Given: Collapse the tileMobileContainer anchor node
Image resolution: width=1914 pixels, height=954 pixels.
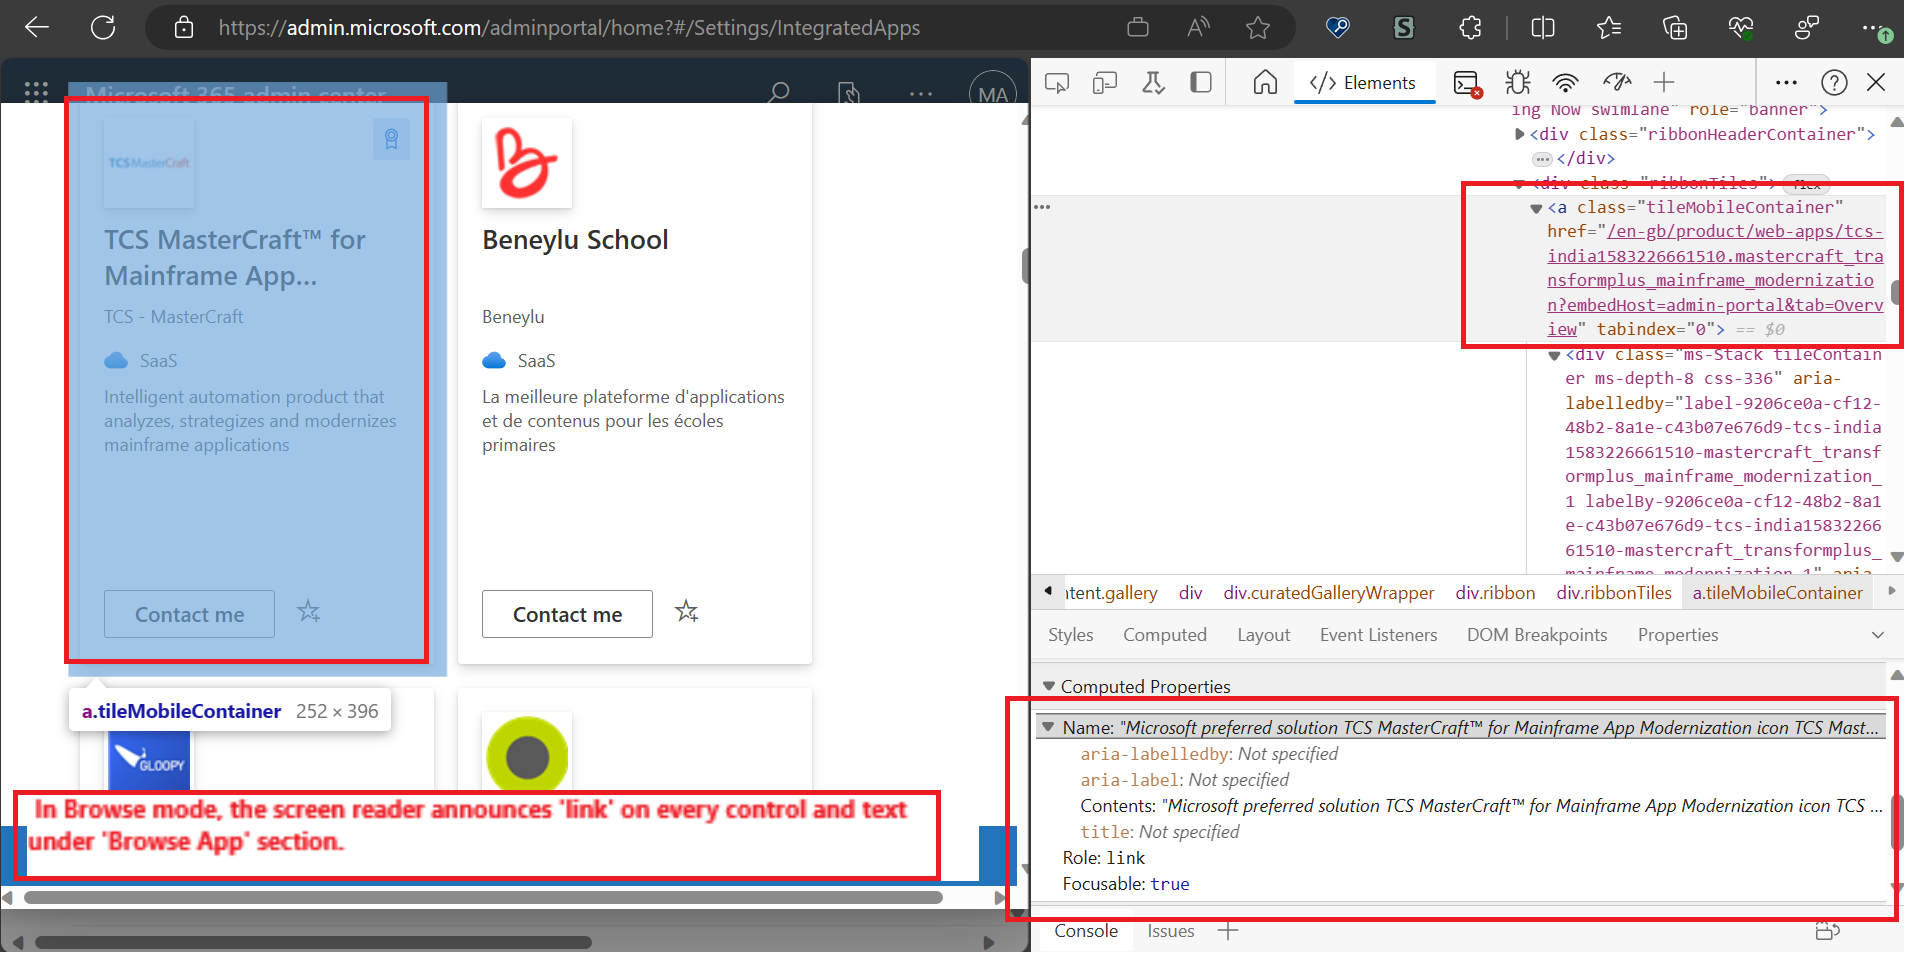Looking at the screenshot, I should pyautogui.click(x=1536, y=208).
